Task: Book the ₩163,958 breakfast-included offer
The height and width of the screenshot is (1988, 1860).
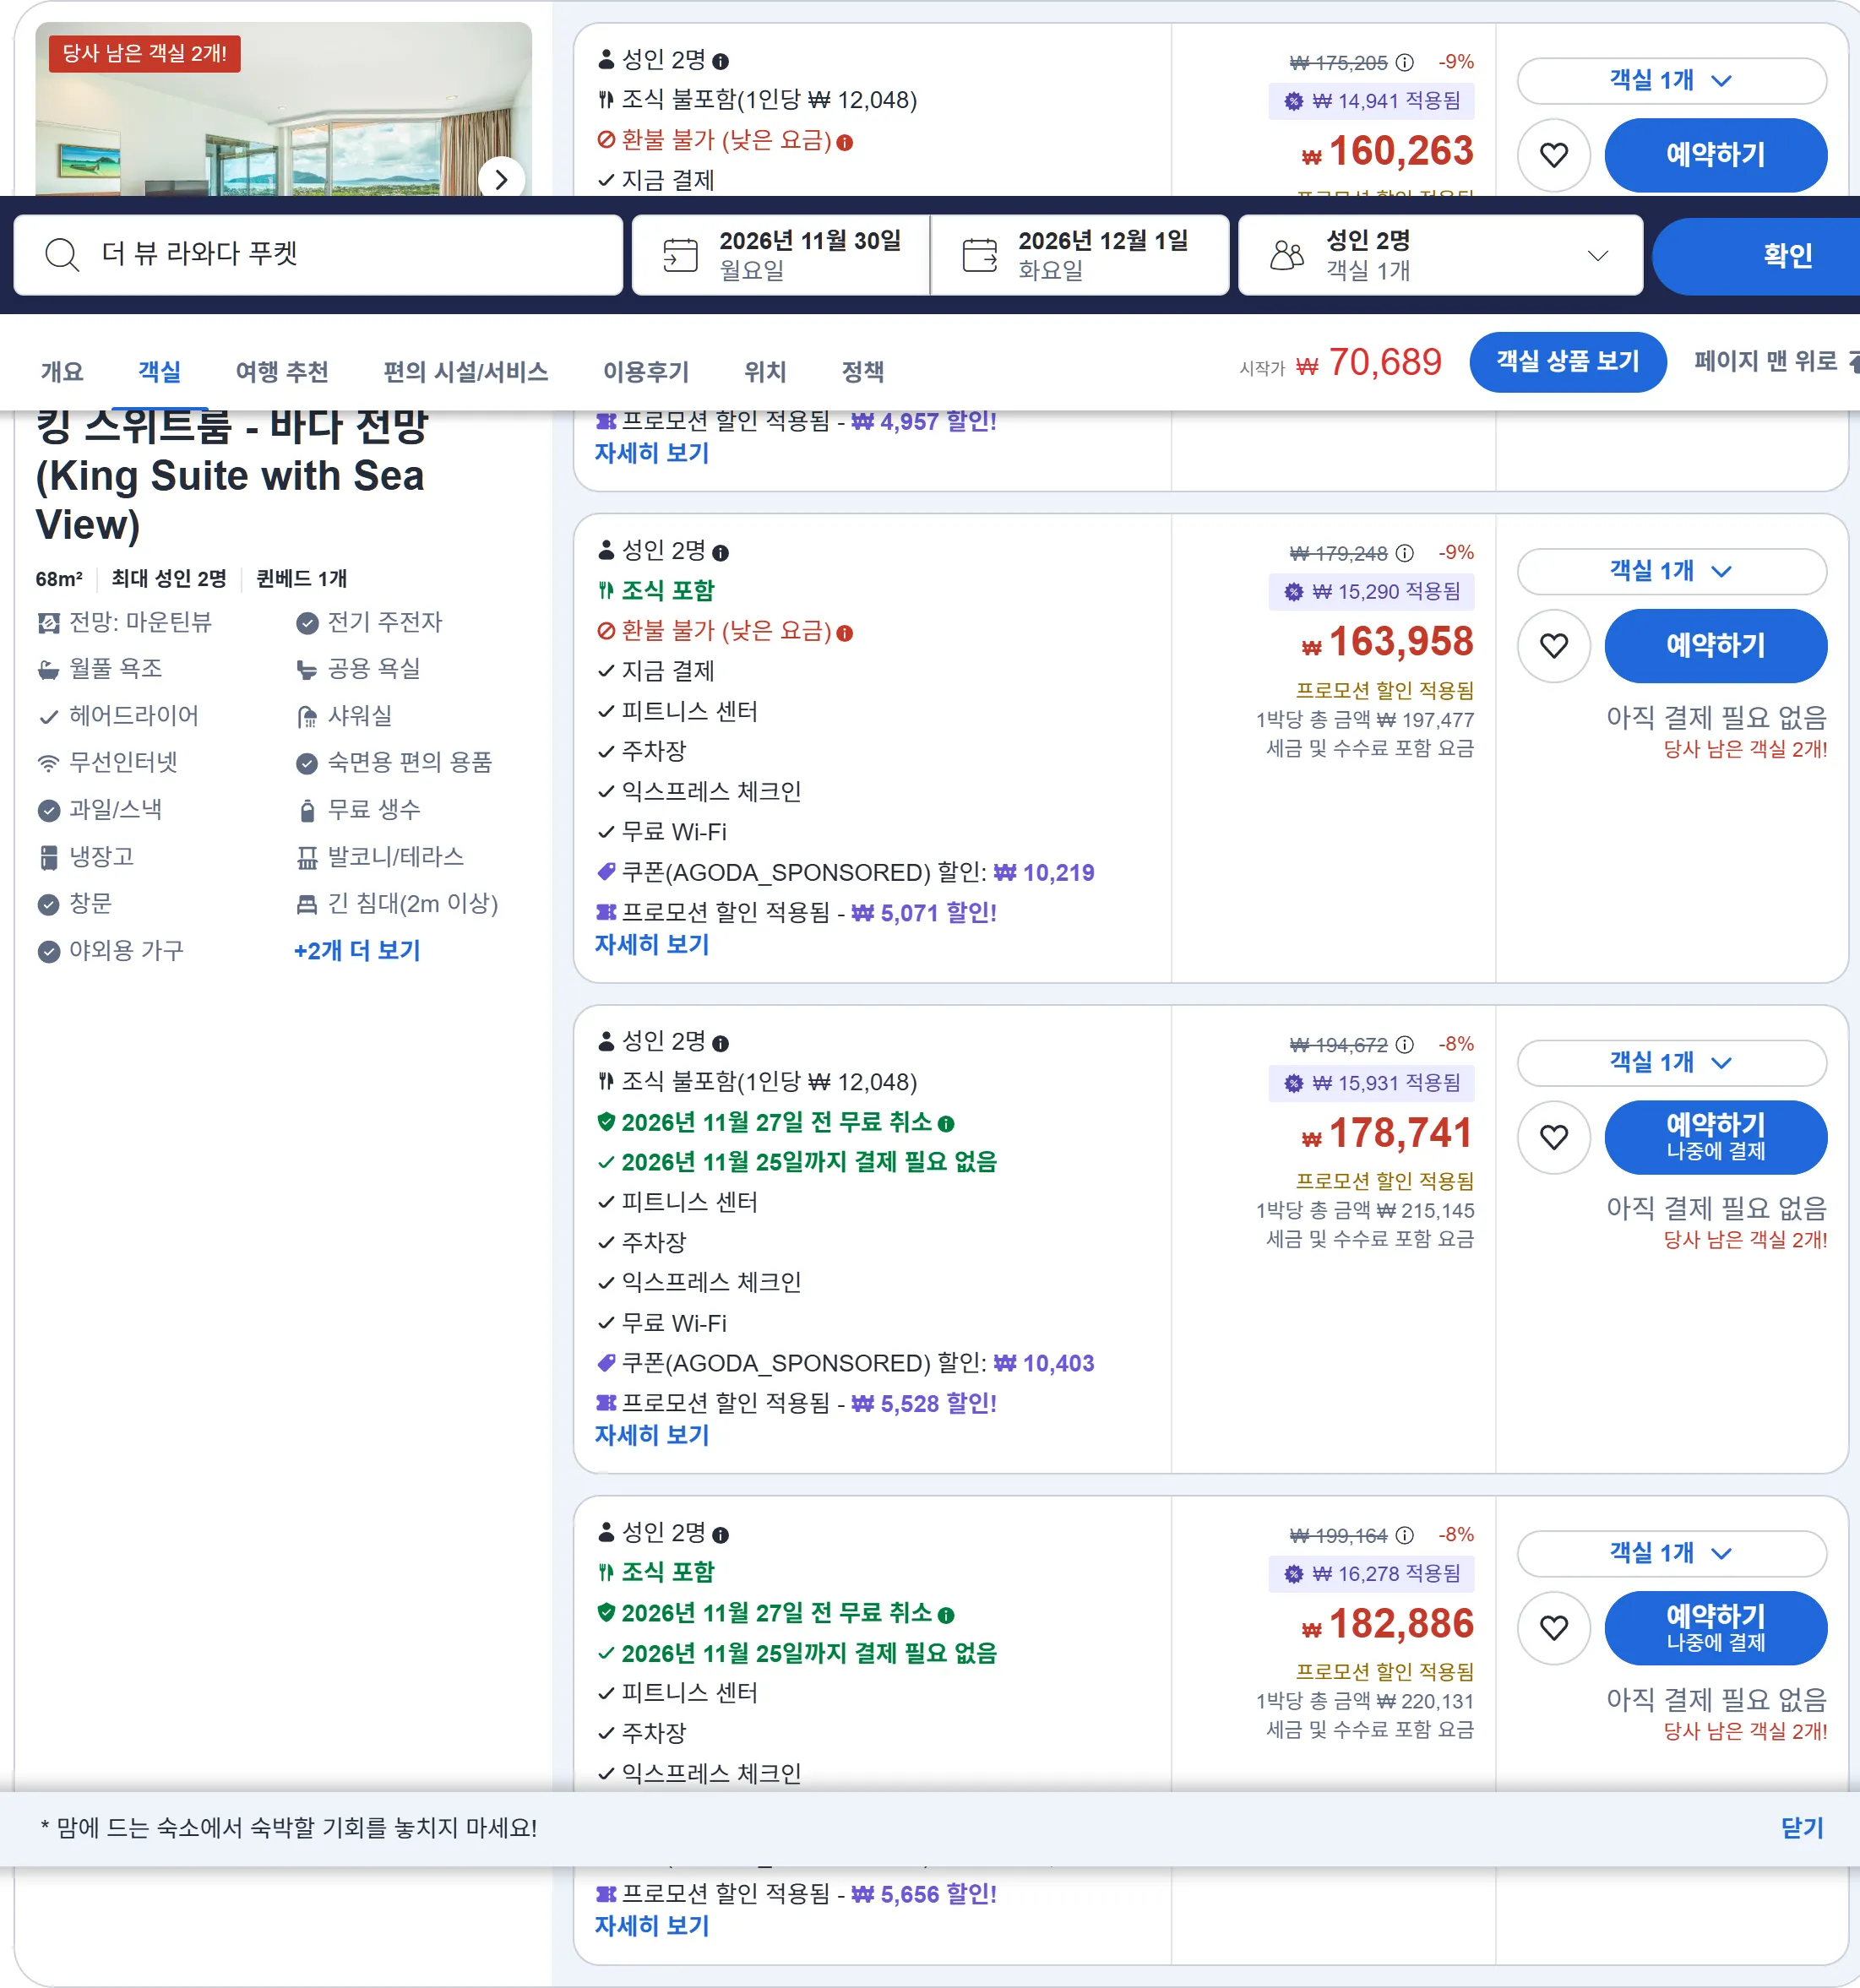Action: click(x=1716, y=646)
